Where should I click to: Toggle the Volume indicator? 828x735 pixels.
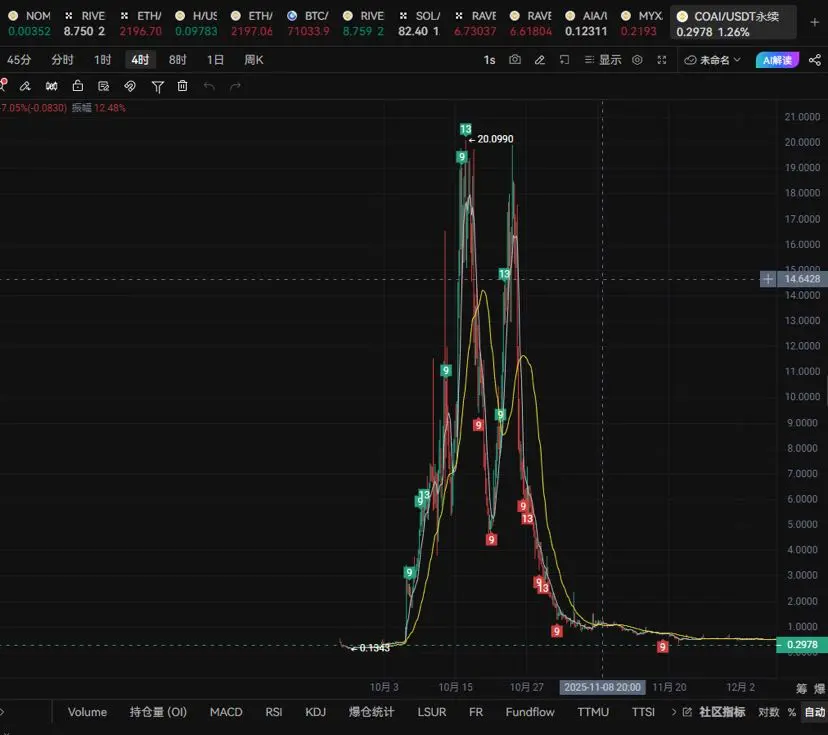pyautogui.click(x=87, y=712)
